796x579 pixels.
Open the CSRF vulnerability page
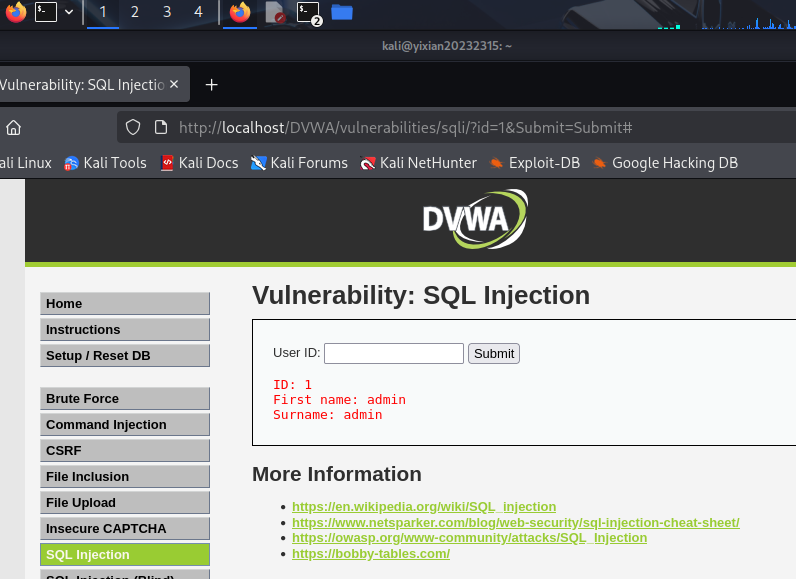125,451
